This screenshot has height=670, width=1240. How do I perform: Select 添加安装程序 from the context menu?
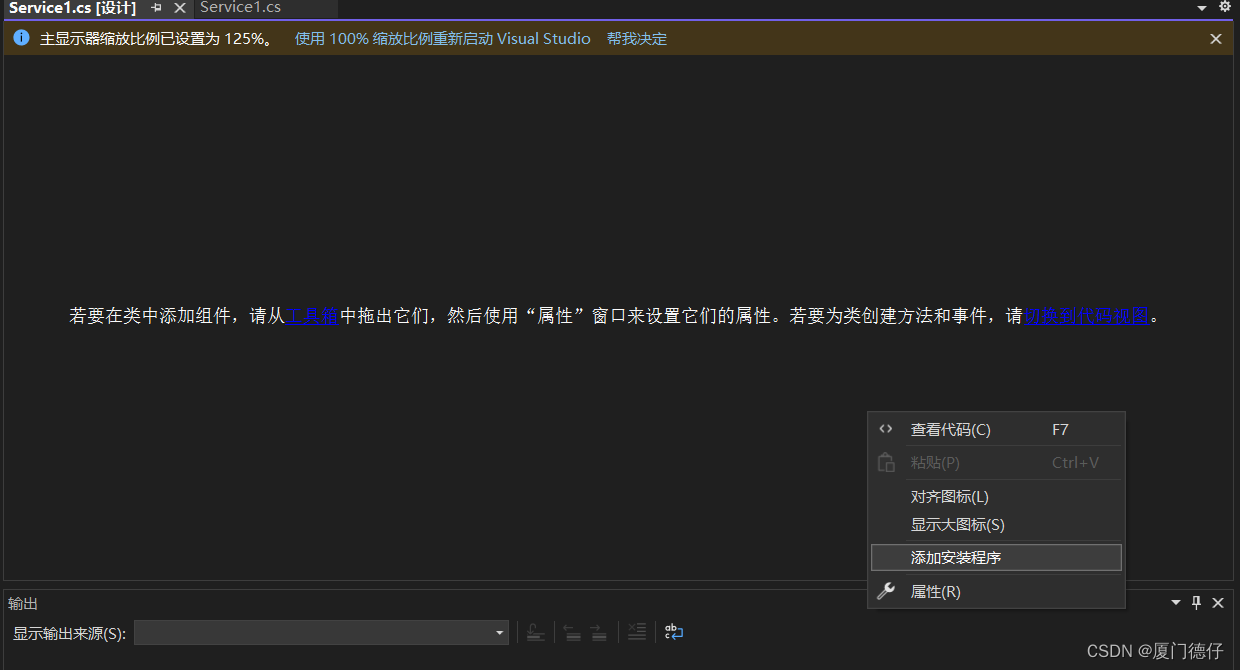(997, 558)
